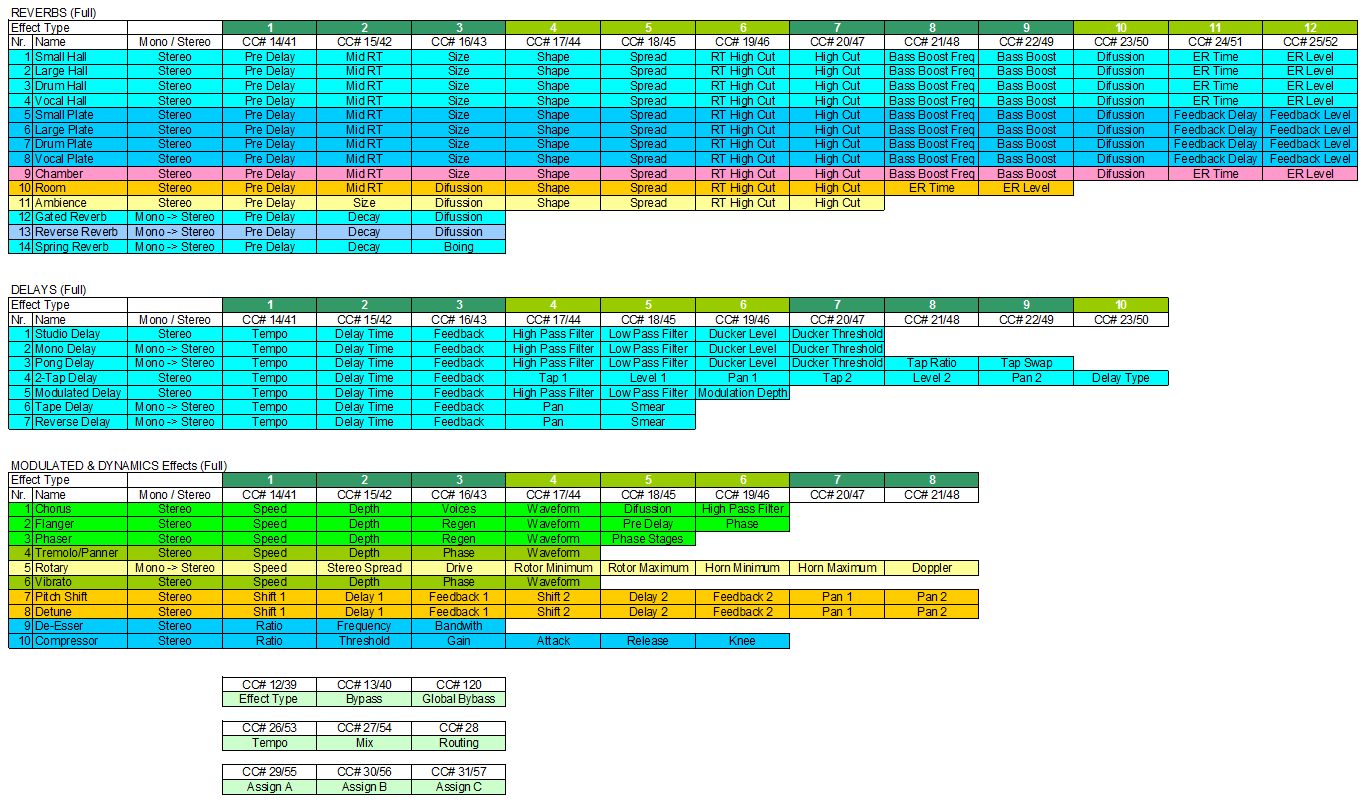Click the Phaser Phase Stages cell
The width and height of the screenshot is (1366, 811).
click(648, 538)
